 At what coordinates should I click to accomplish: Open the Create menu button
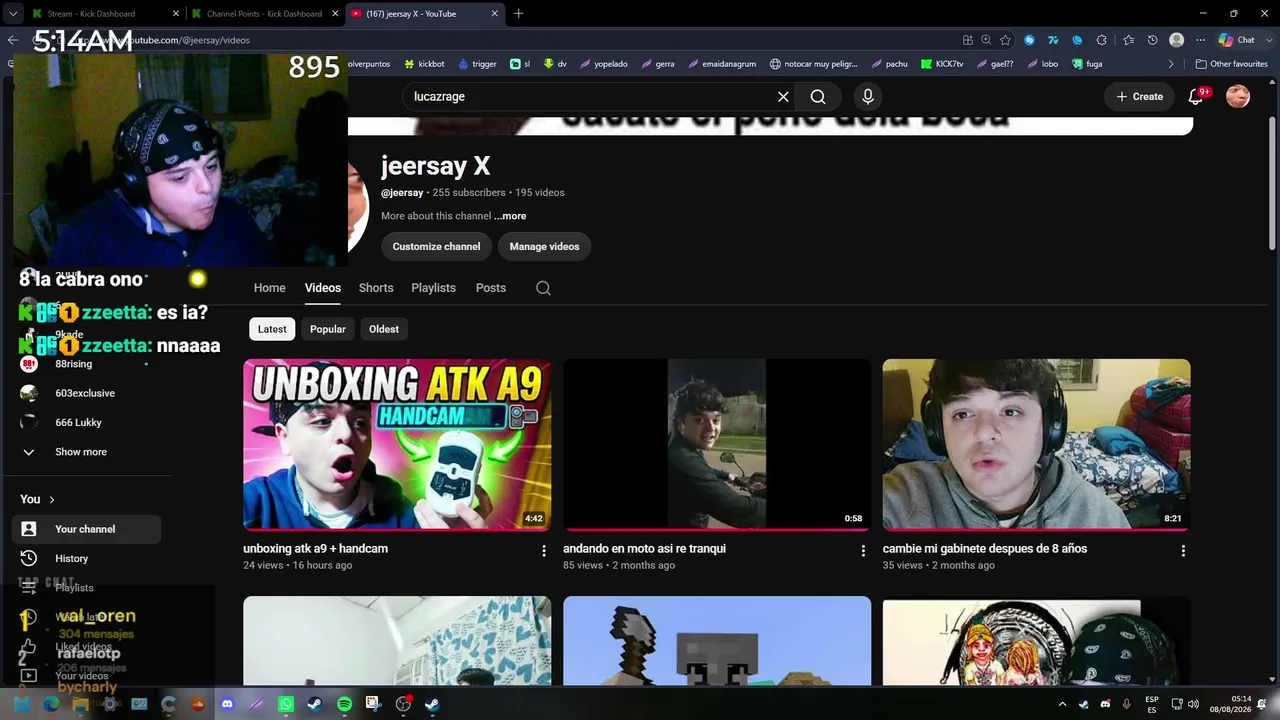(x=1139, y=97)
